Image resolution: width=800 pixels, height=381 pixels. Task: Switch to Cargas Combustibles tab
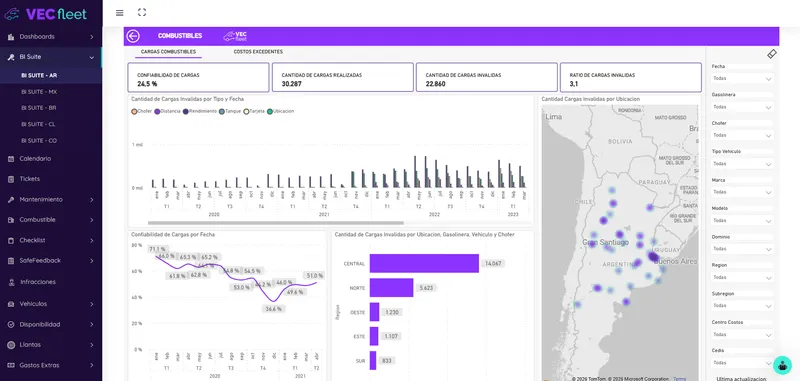tap(168, 52)
